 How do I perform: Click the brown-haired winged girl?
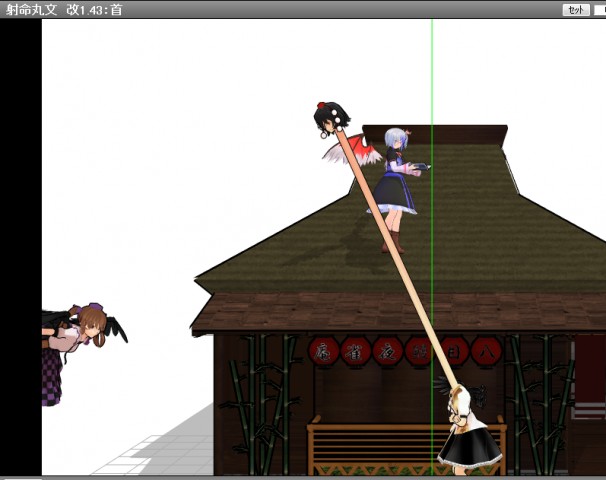coord(83,354)
